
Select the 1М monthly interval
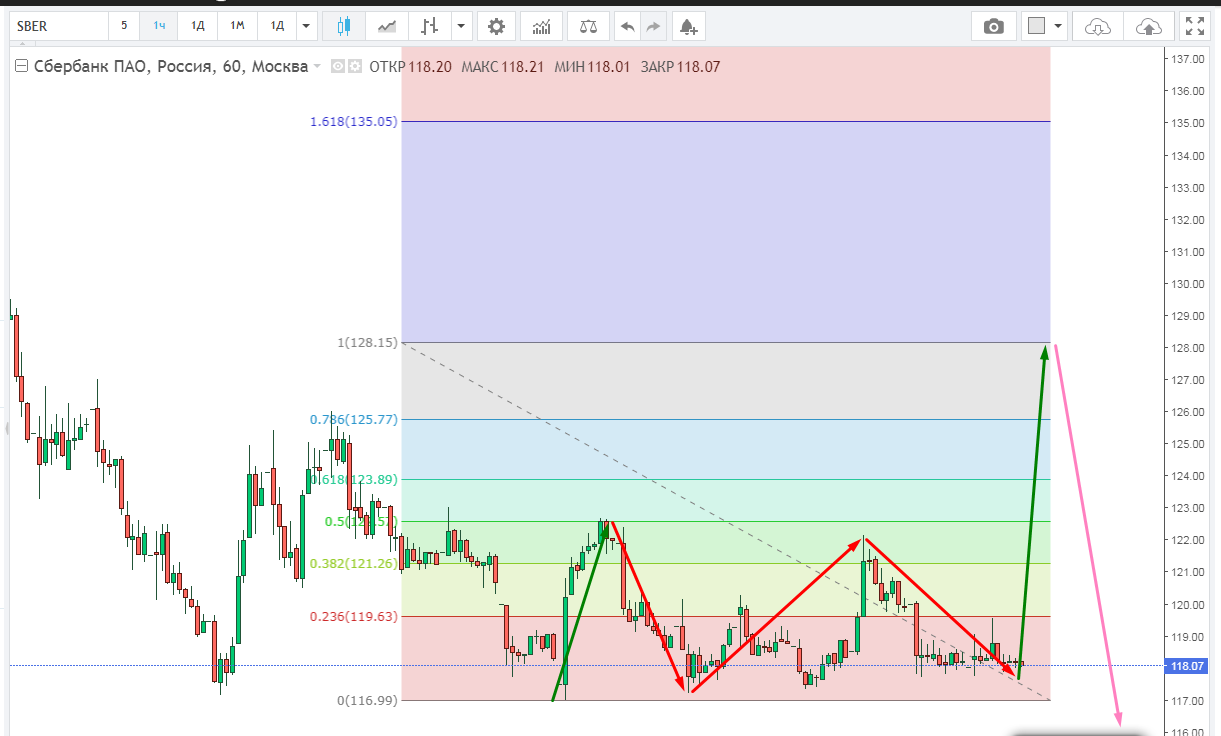click(237, 26)
